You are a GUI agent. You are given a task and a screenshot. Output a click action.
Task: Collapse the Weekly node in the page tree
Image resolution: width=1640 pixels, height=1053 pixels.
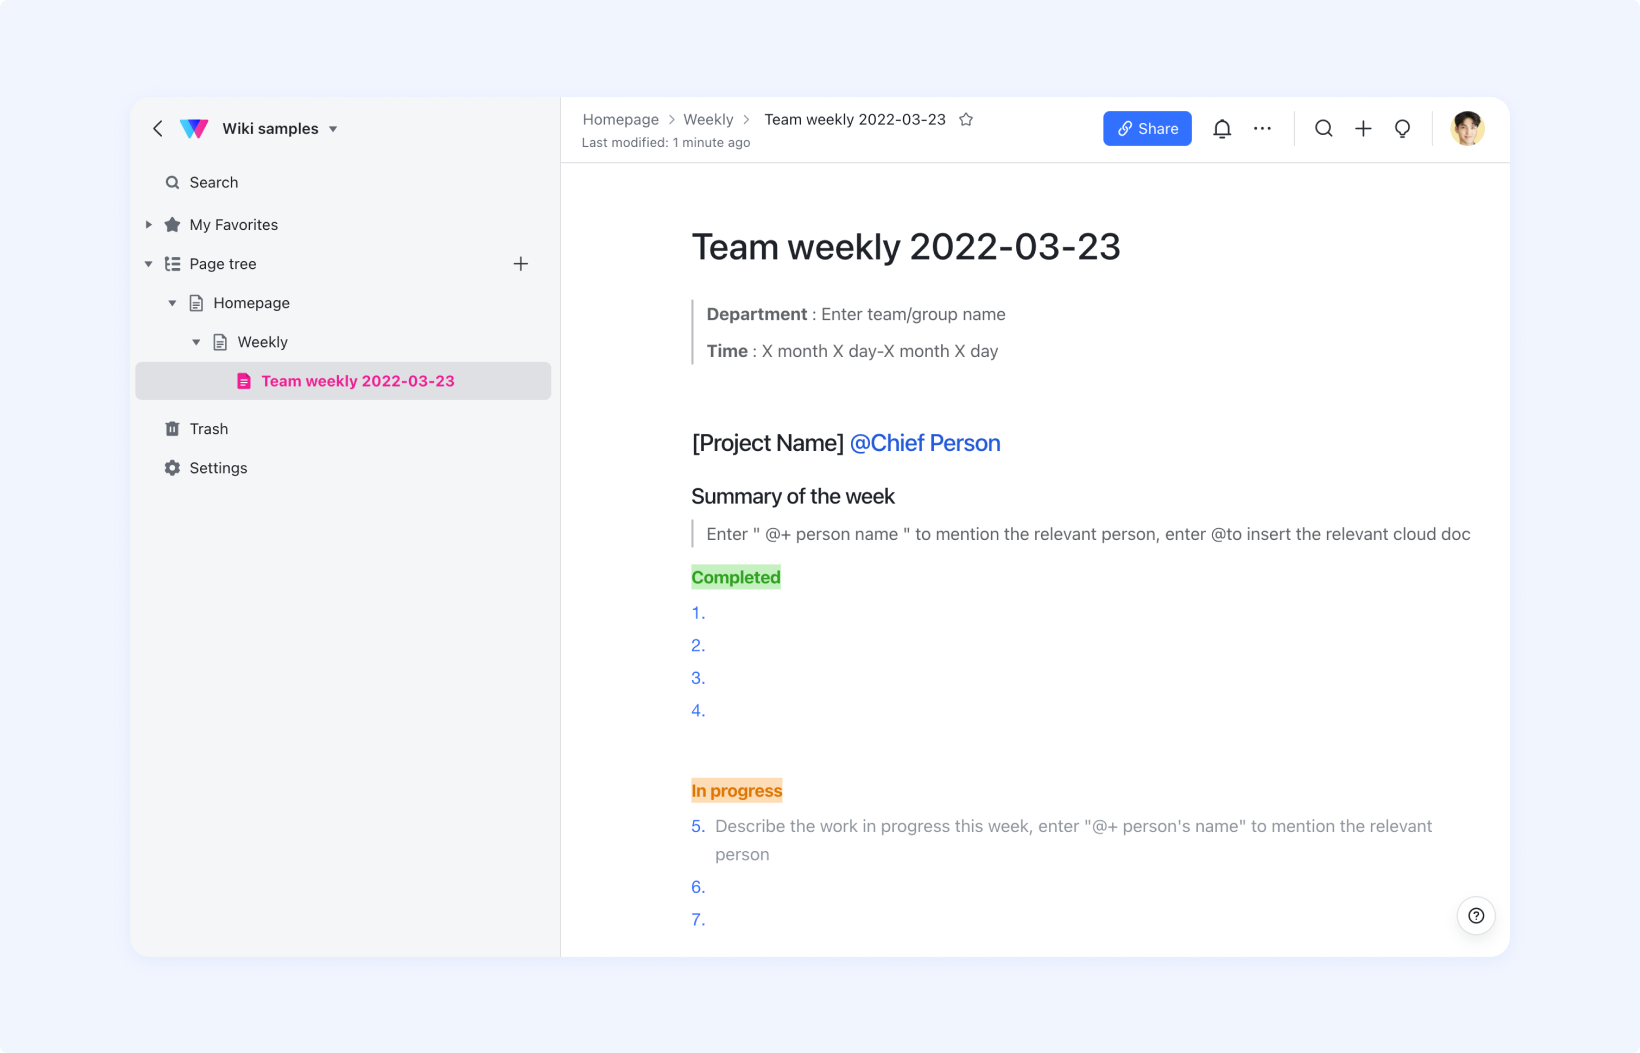(196, 341)
